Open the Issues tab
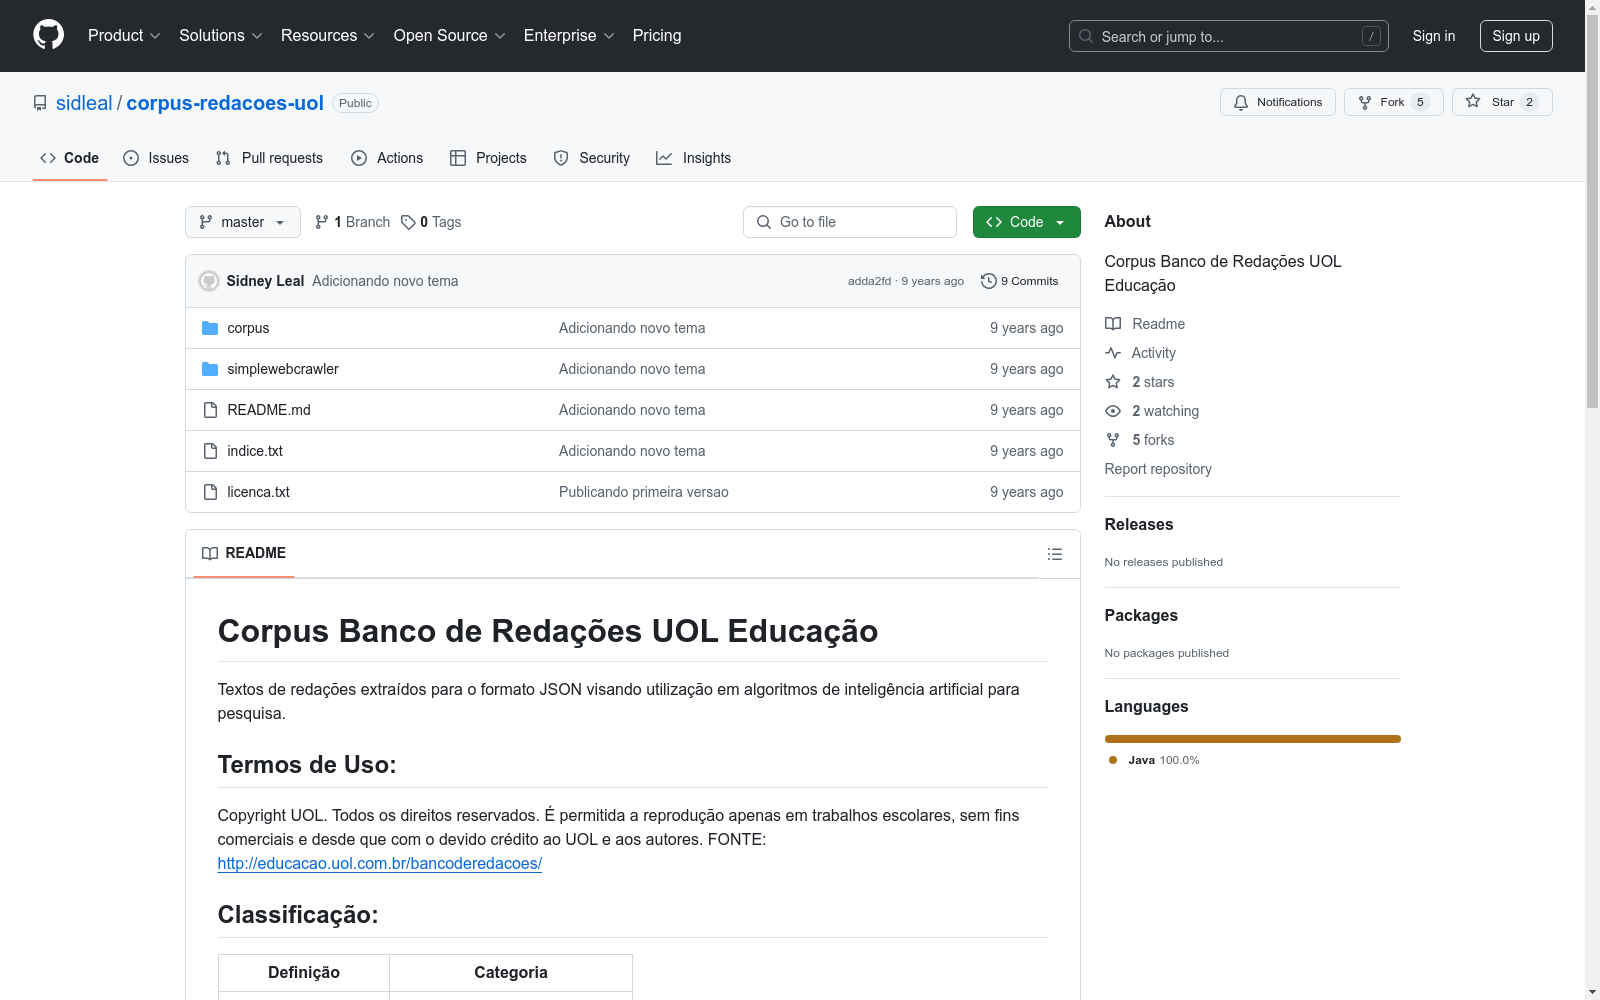The image size is (1600, 1000). coord(156,158)
